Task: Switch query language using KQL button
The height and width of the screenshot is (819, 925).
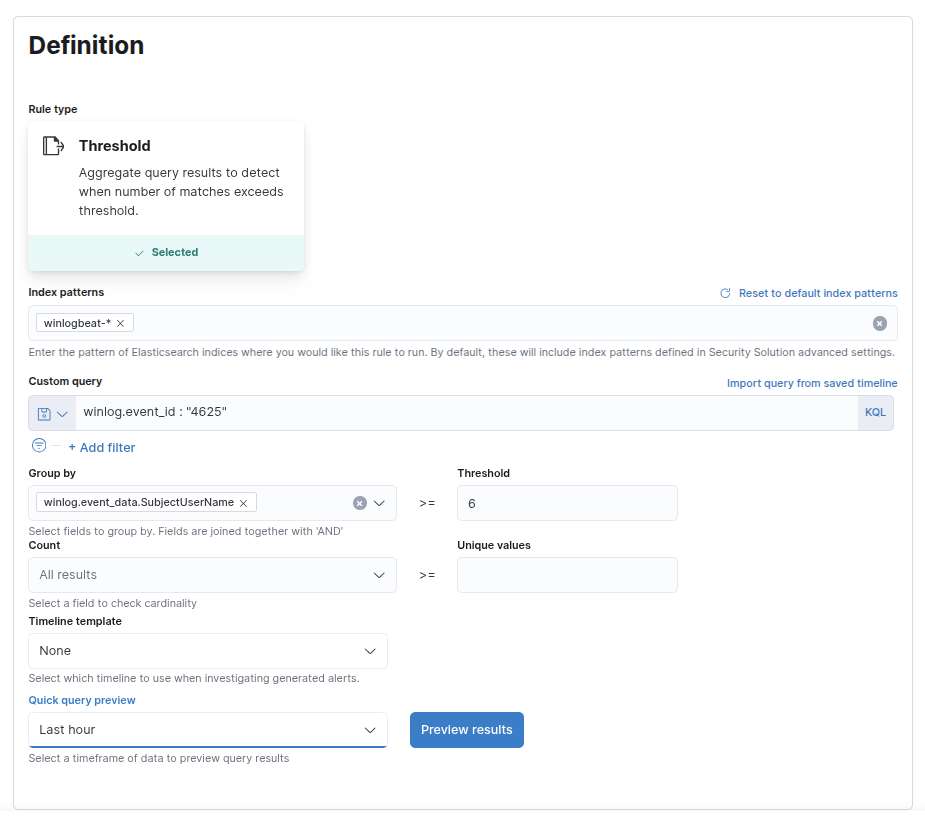Action: [875, 413]
